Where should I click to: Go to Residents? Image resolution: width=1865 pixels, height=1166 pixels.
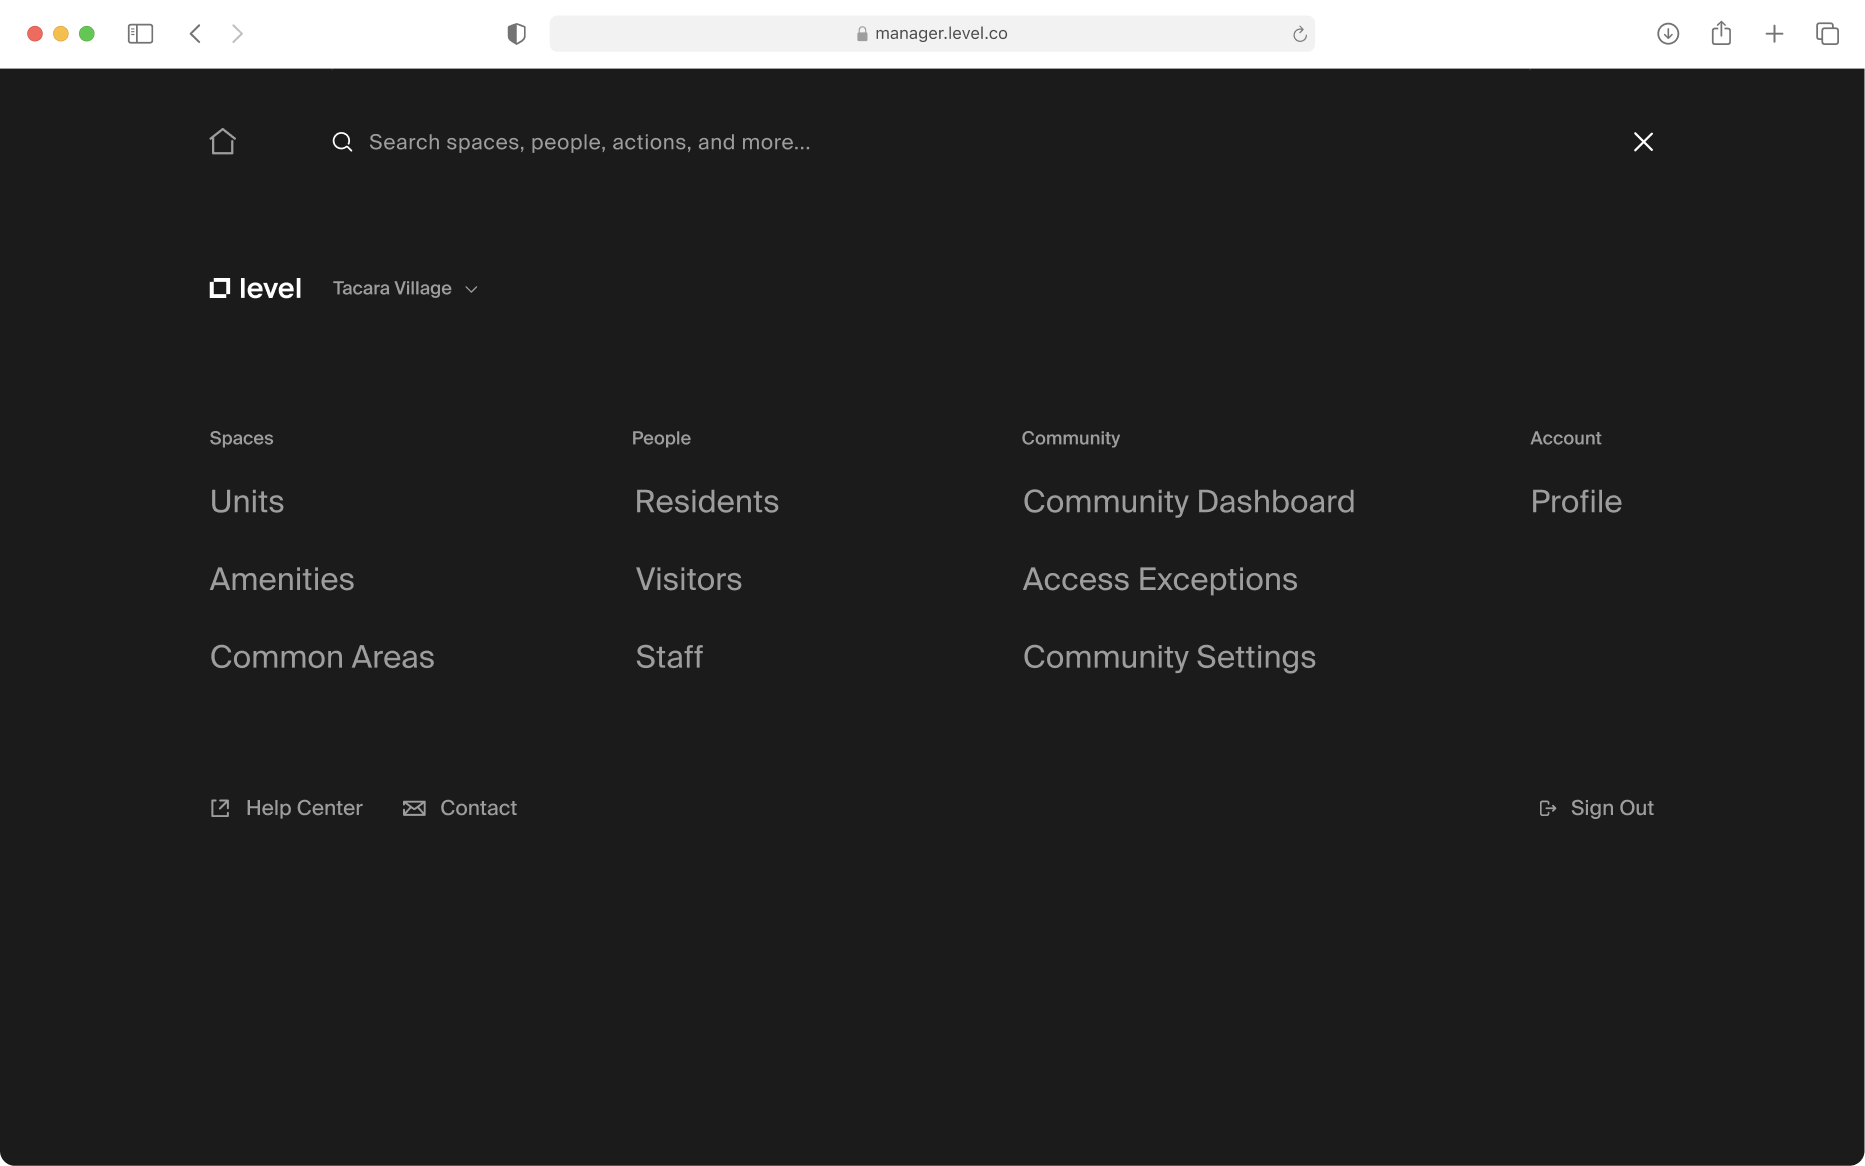pos(706,501)
